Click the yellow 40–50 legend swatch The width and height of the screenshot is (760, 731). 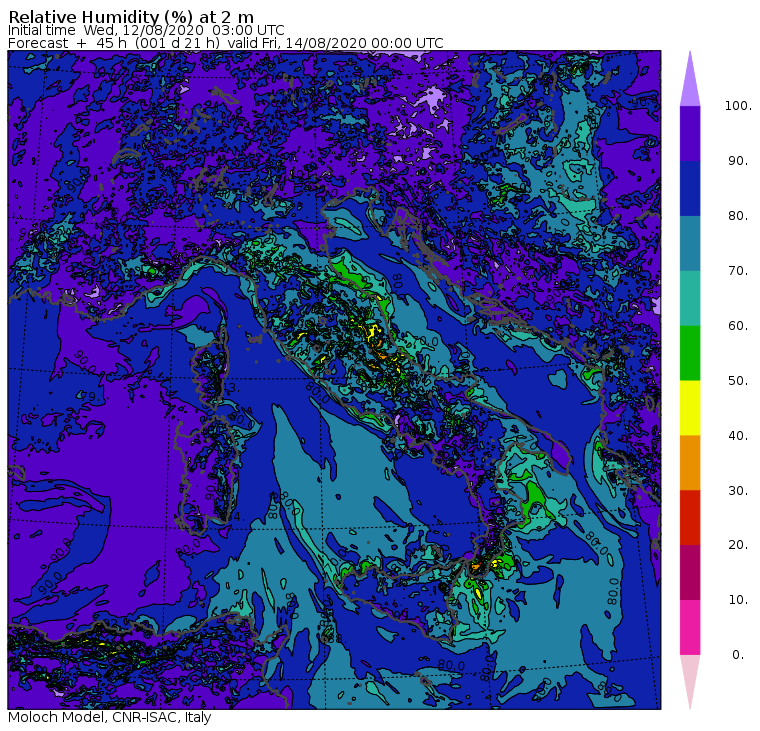pos(690,408)
